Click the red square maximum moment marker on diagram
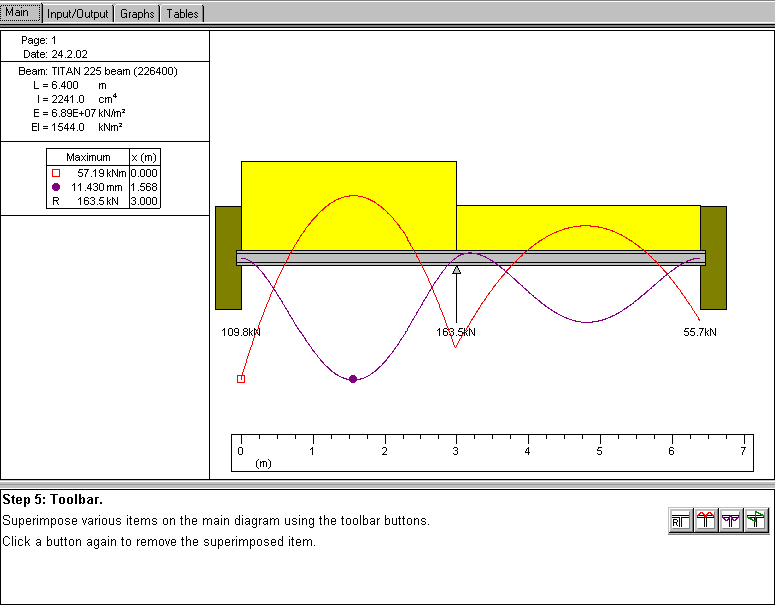The image size is (775, 605). [x=241, y=379]
